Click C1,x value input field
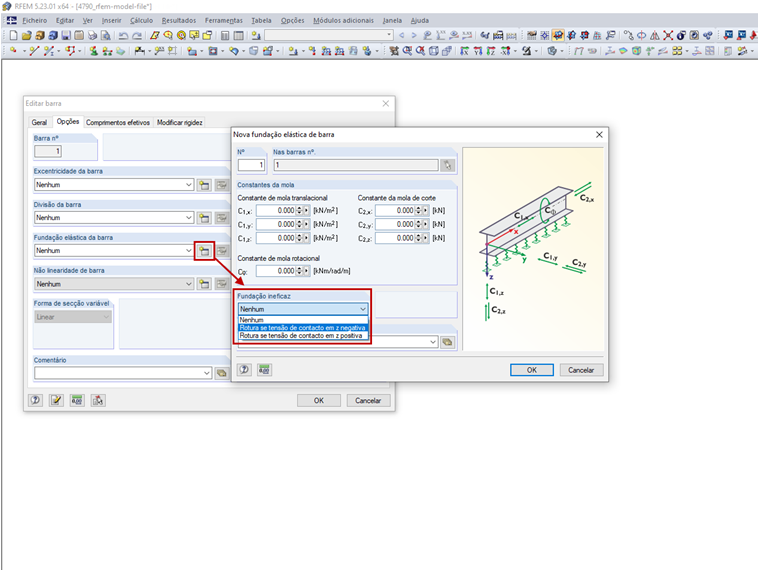 tap(276, 210)
